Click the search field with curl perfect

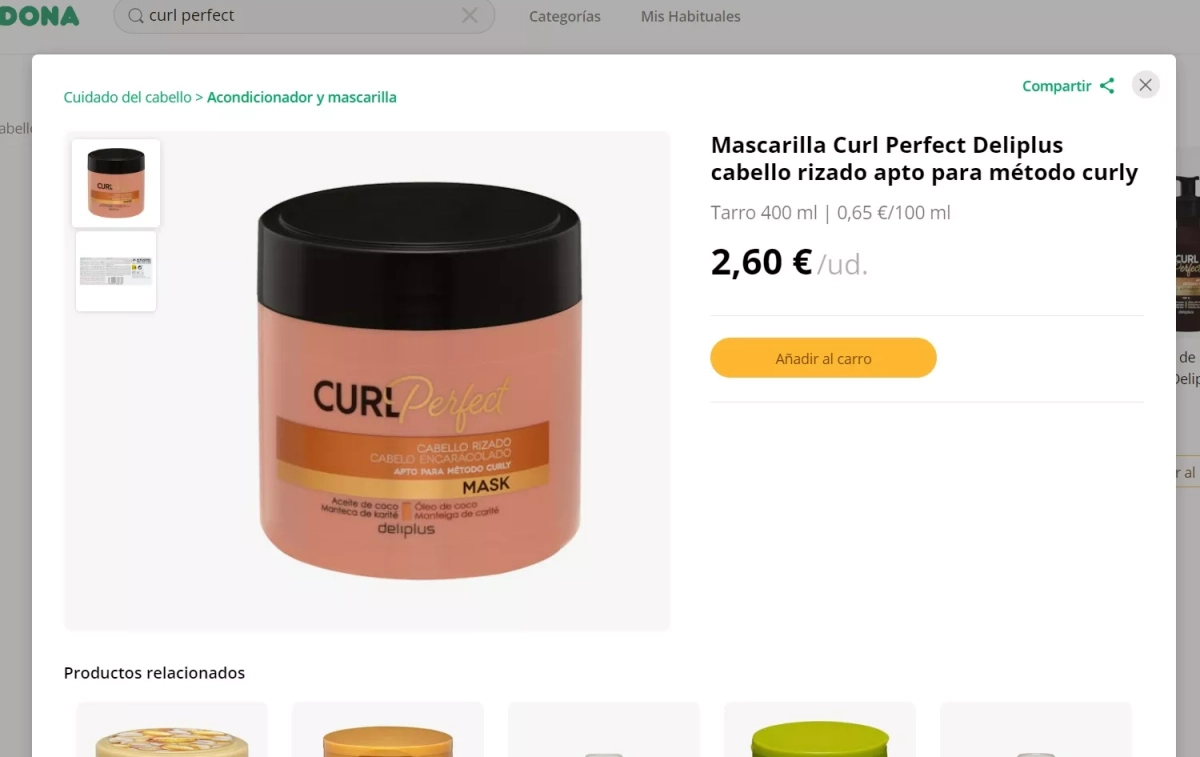pos(304,16)
